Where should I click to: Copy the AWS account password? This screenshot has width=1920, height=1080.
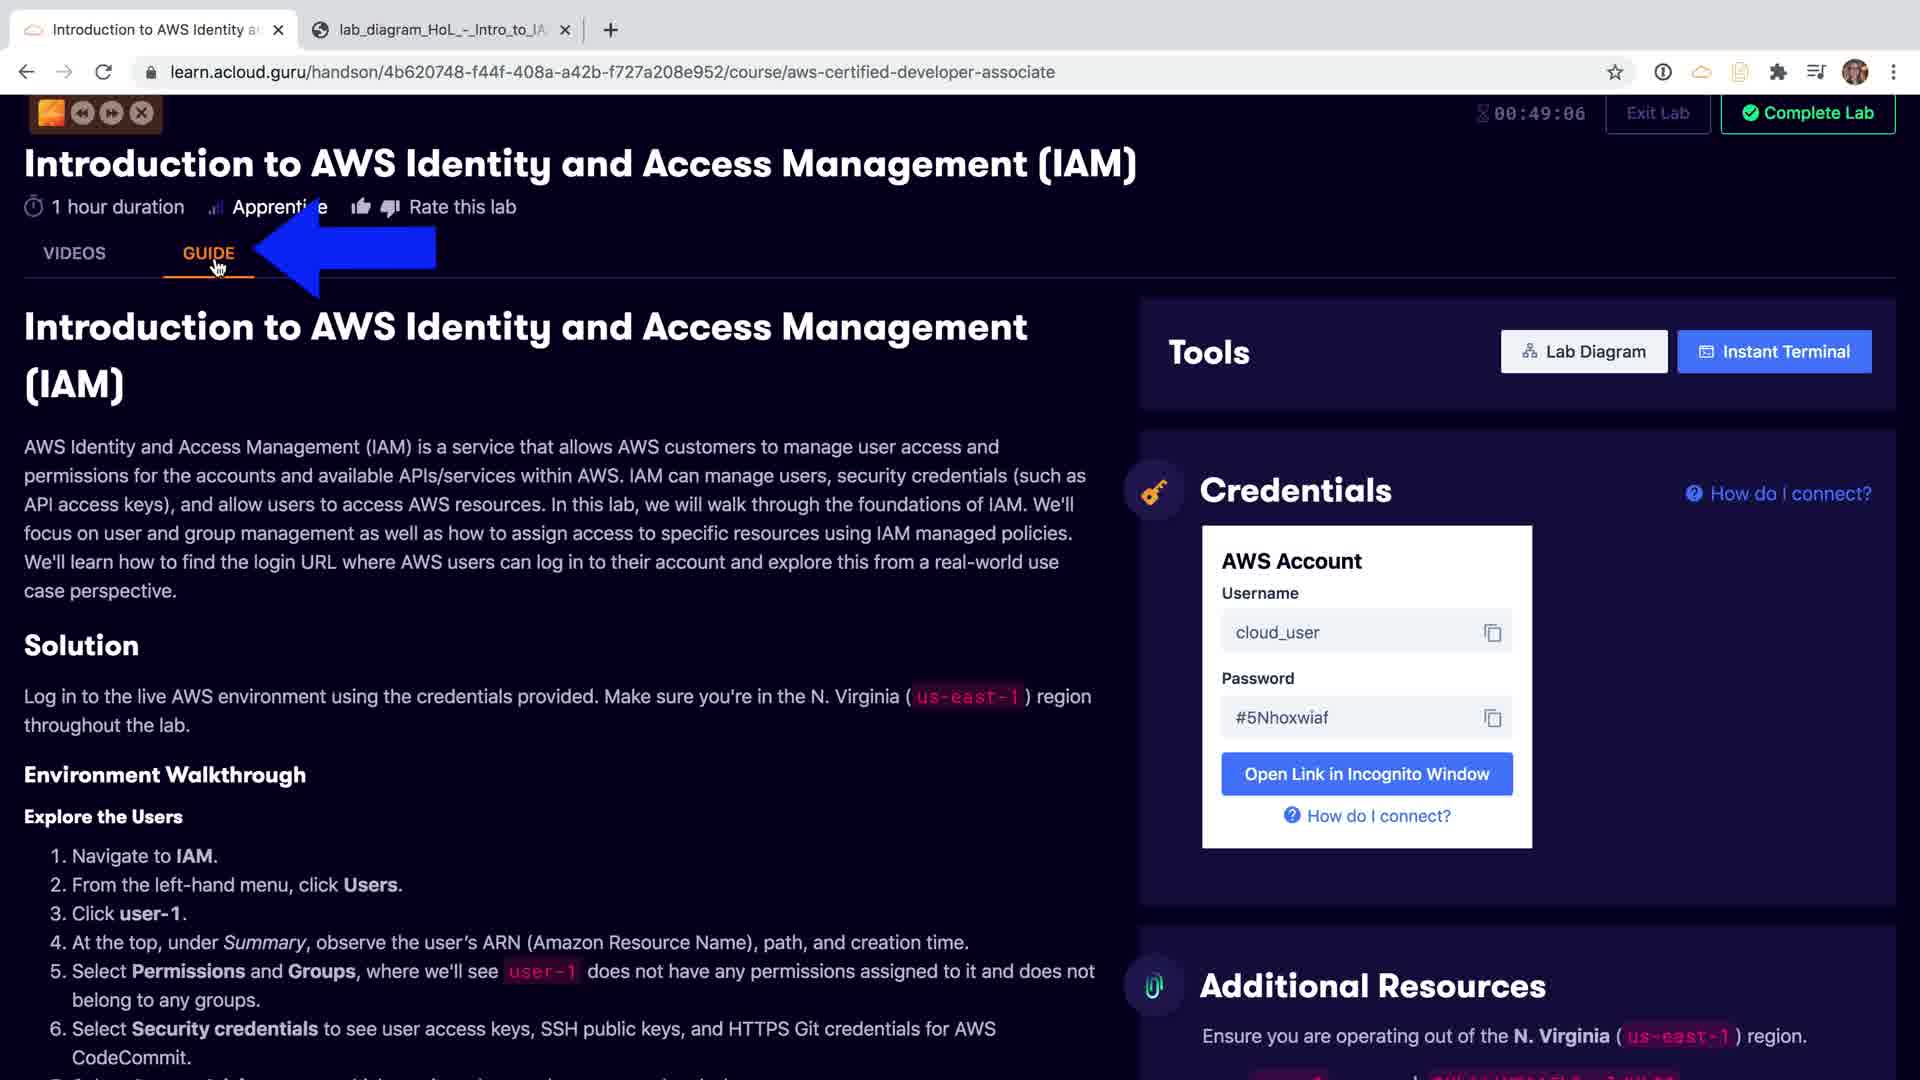coord(1492,718)
